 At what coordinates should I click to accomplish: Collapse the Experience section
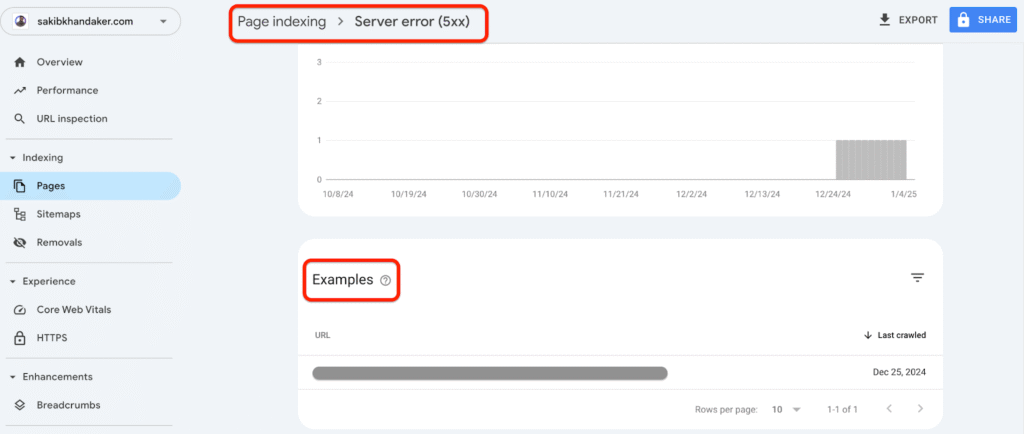point(13,282)
